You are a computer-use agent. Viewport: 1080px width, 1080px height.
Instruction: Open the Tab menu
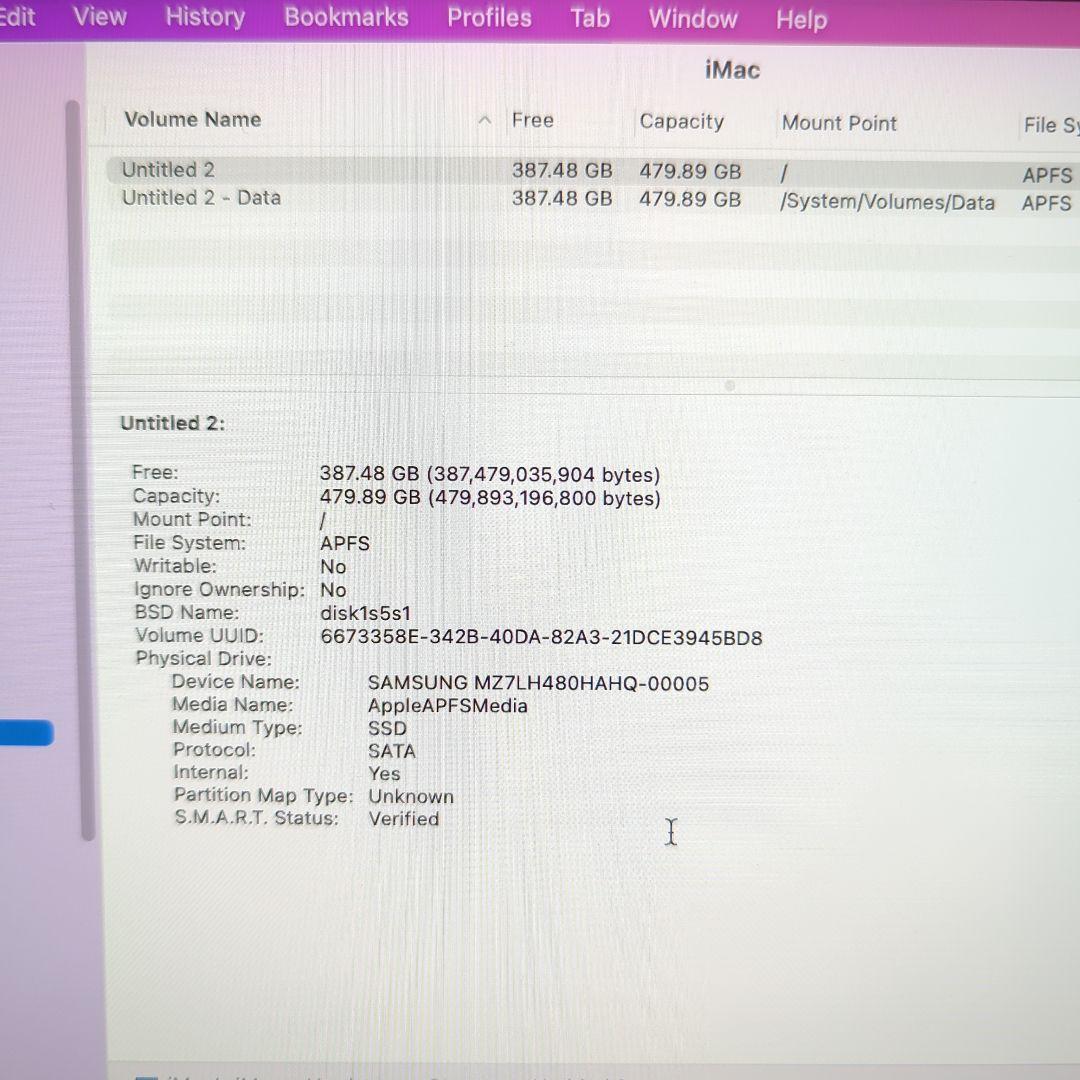(x=589, y=17)
